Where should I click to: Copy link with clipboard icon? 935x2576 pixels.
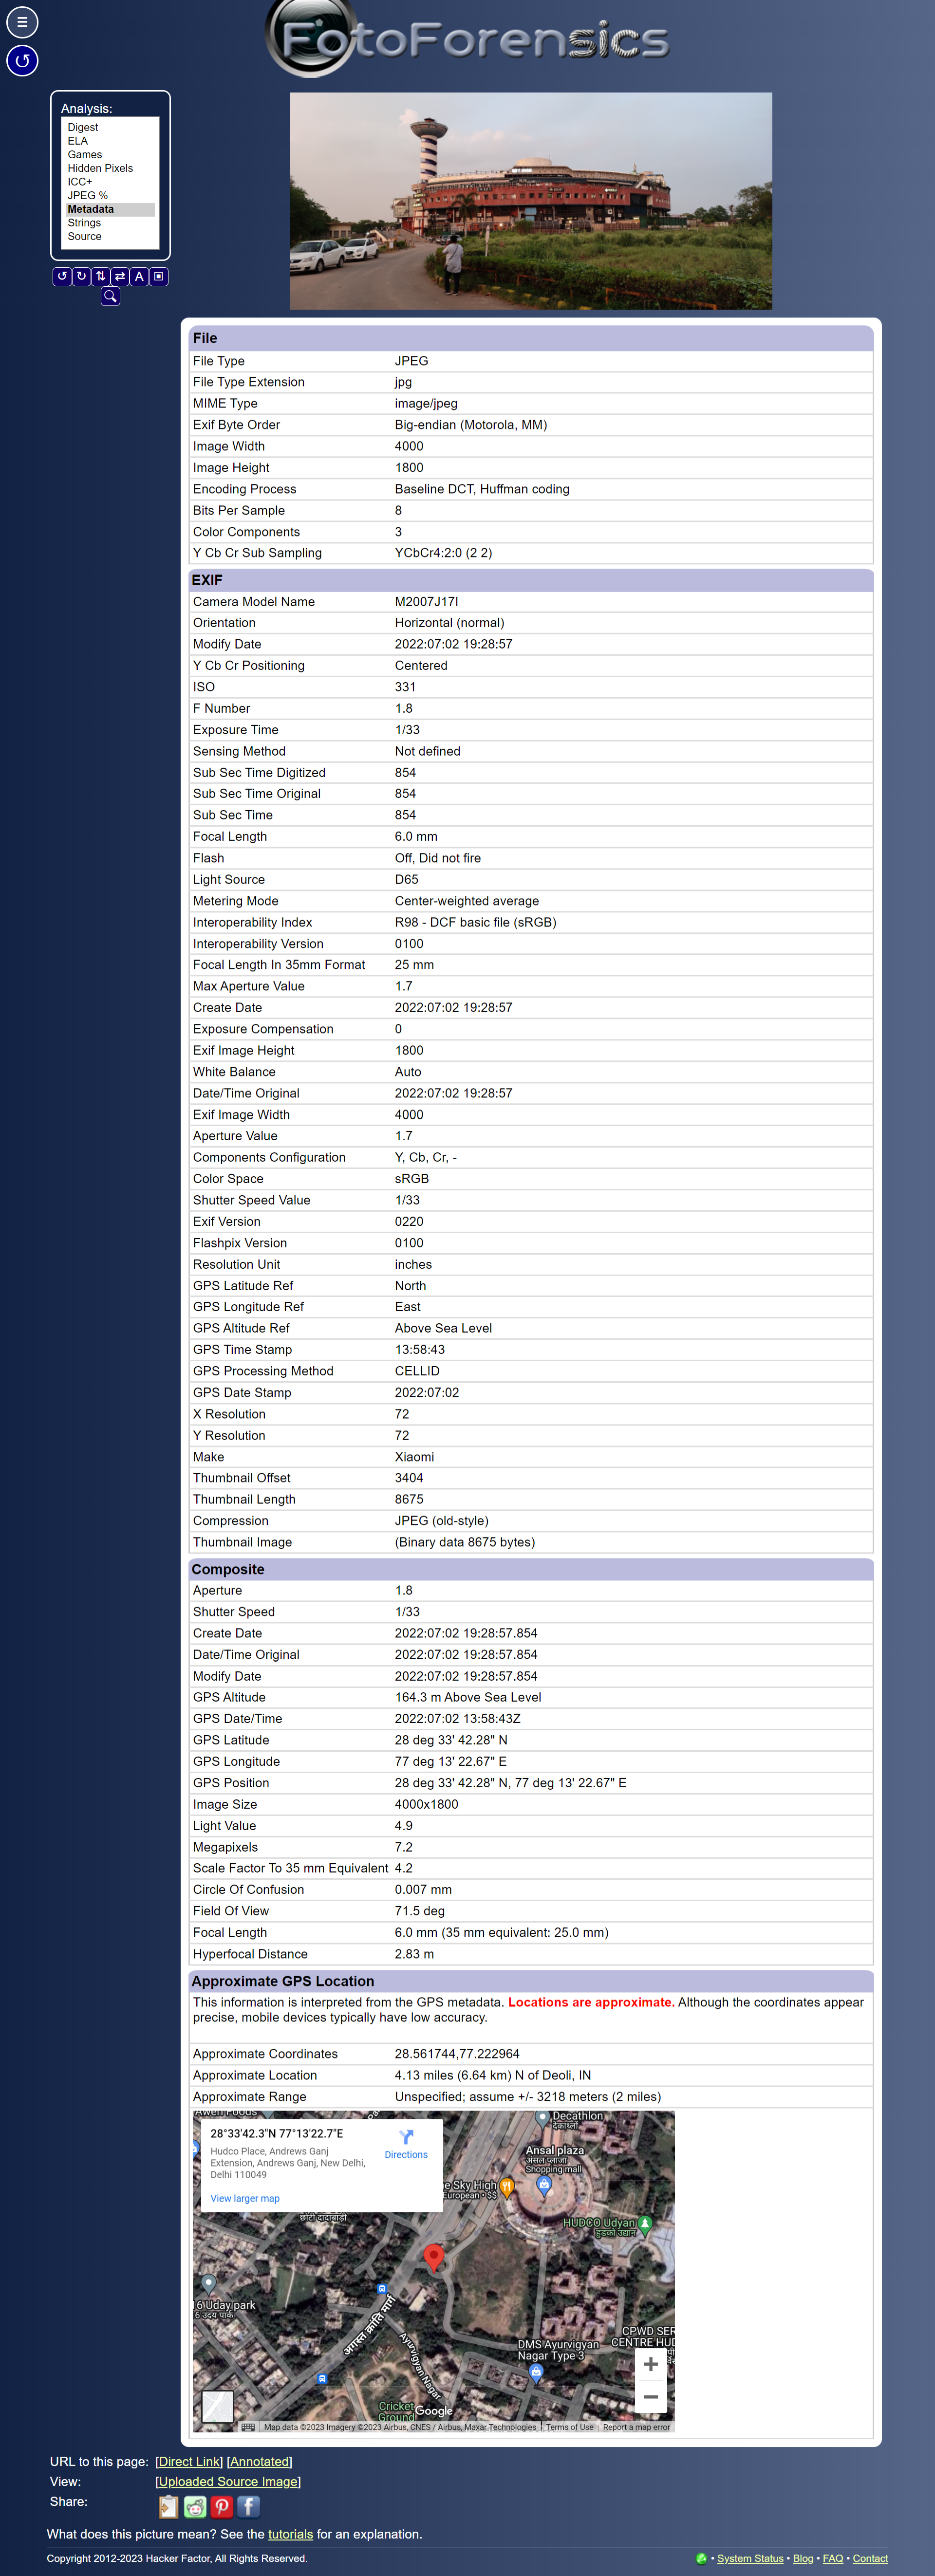click(x=168, y=2507)
